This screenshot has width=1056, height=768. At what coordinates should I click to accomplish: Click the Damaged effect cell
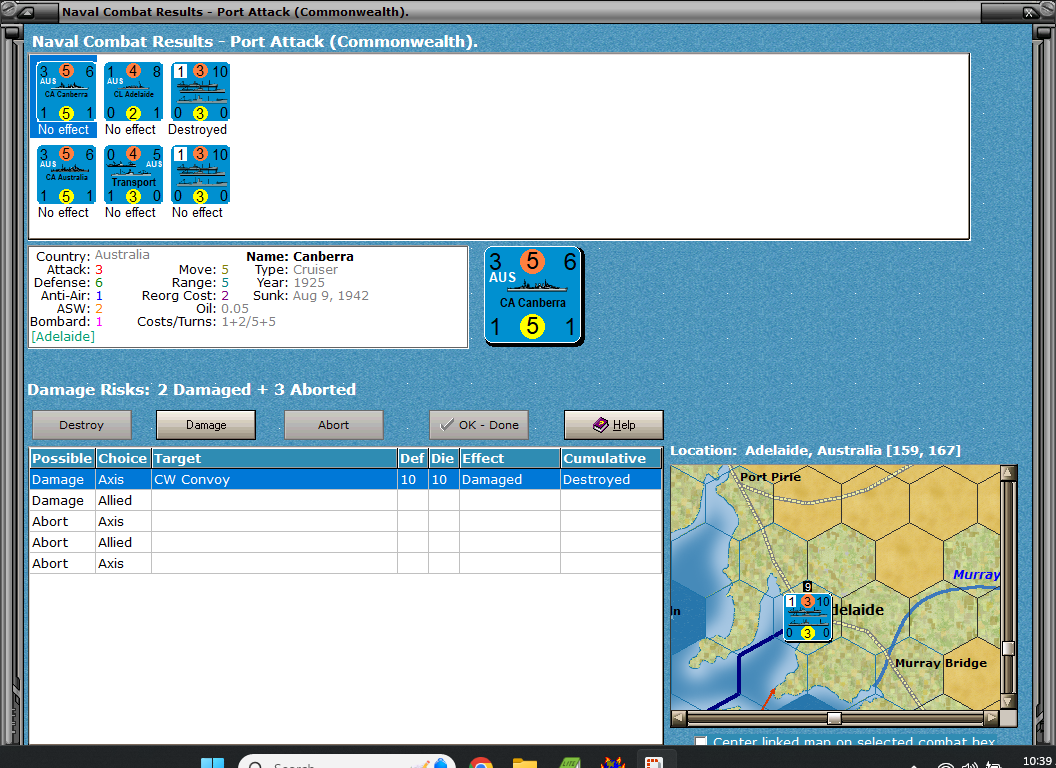tap(510, 480)
